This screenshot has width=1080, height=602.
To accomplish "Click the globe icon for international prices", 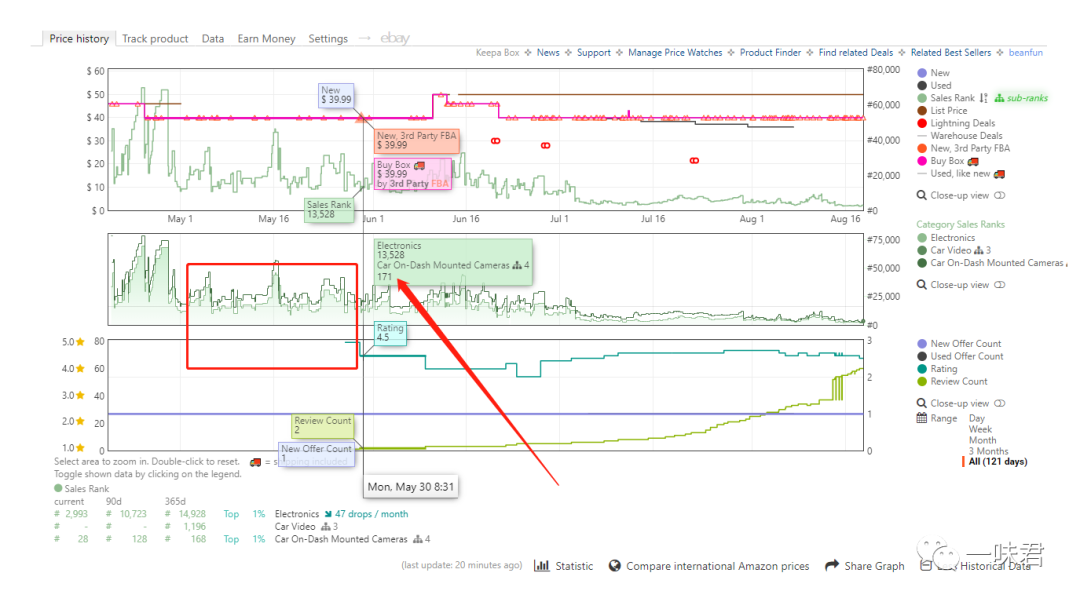I will (x=615, y=565).
